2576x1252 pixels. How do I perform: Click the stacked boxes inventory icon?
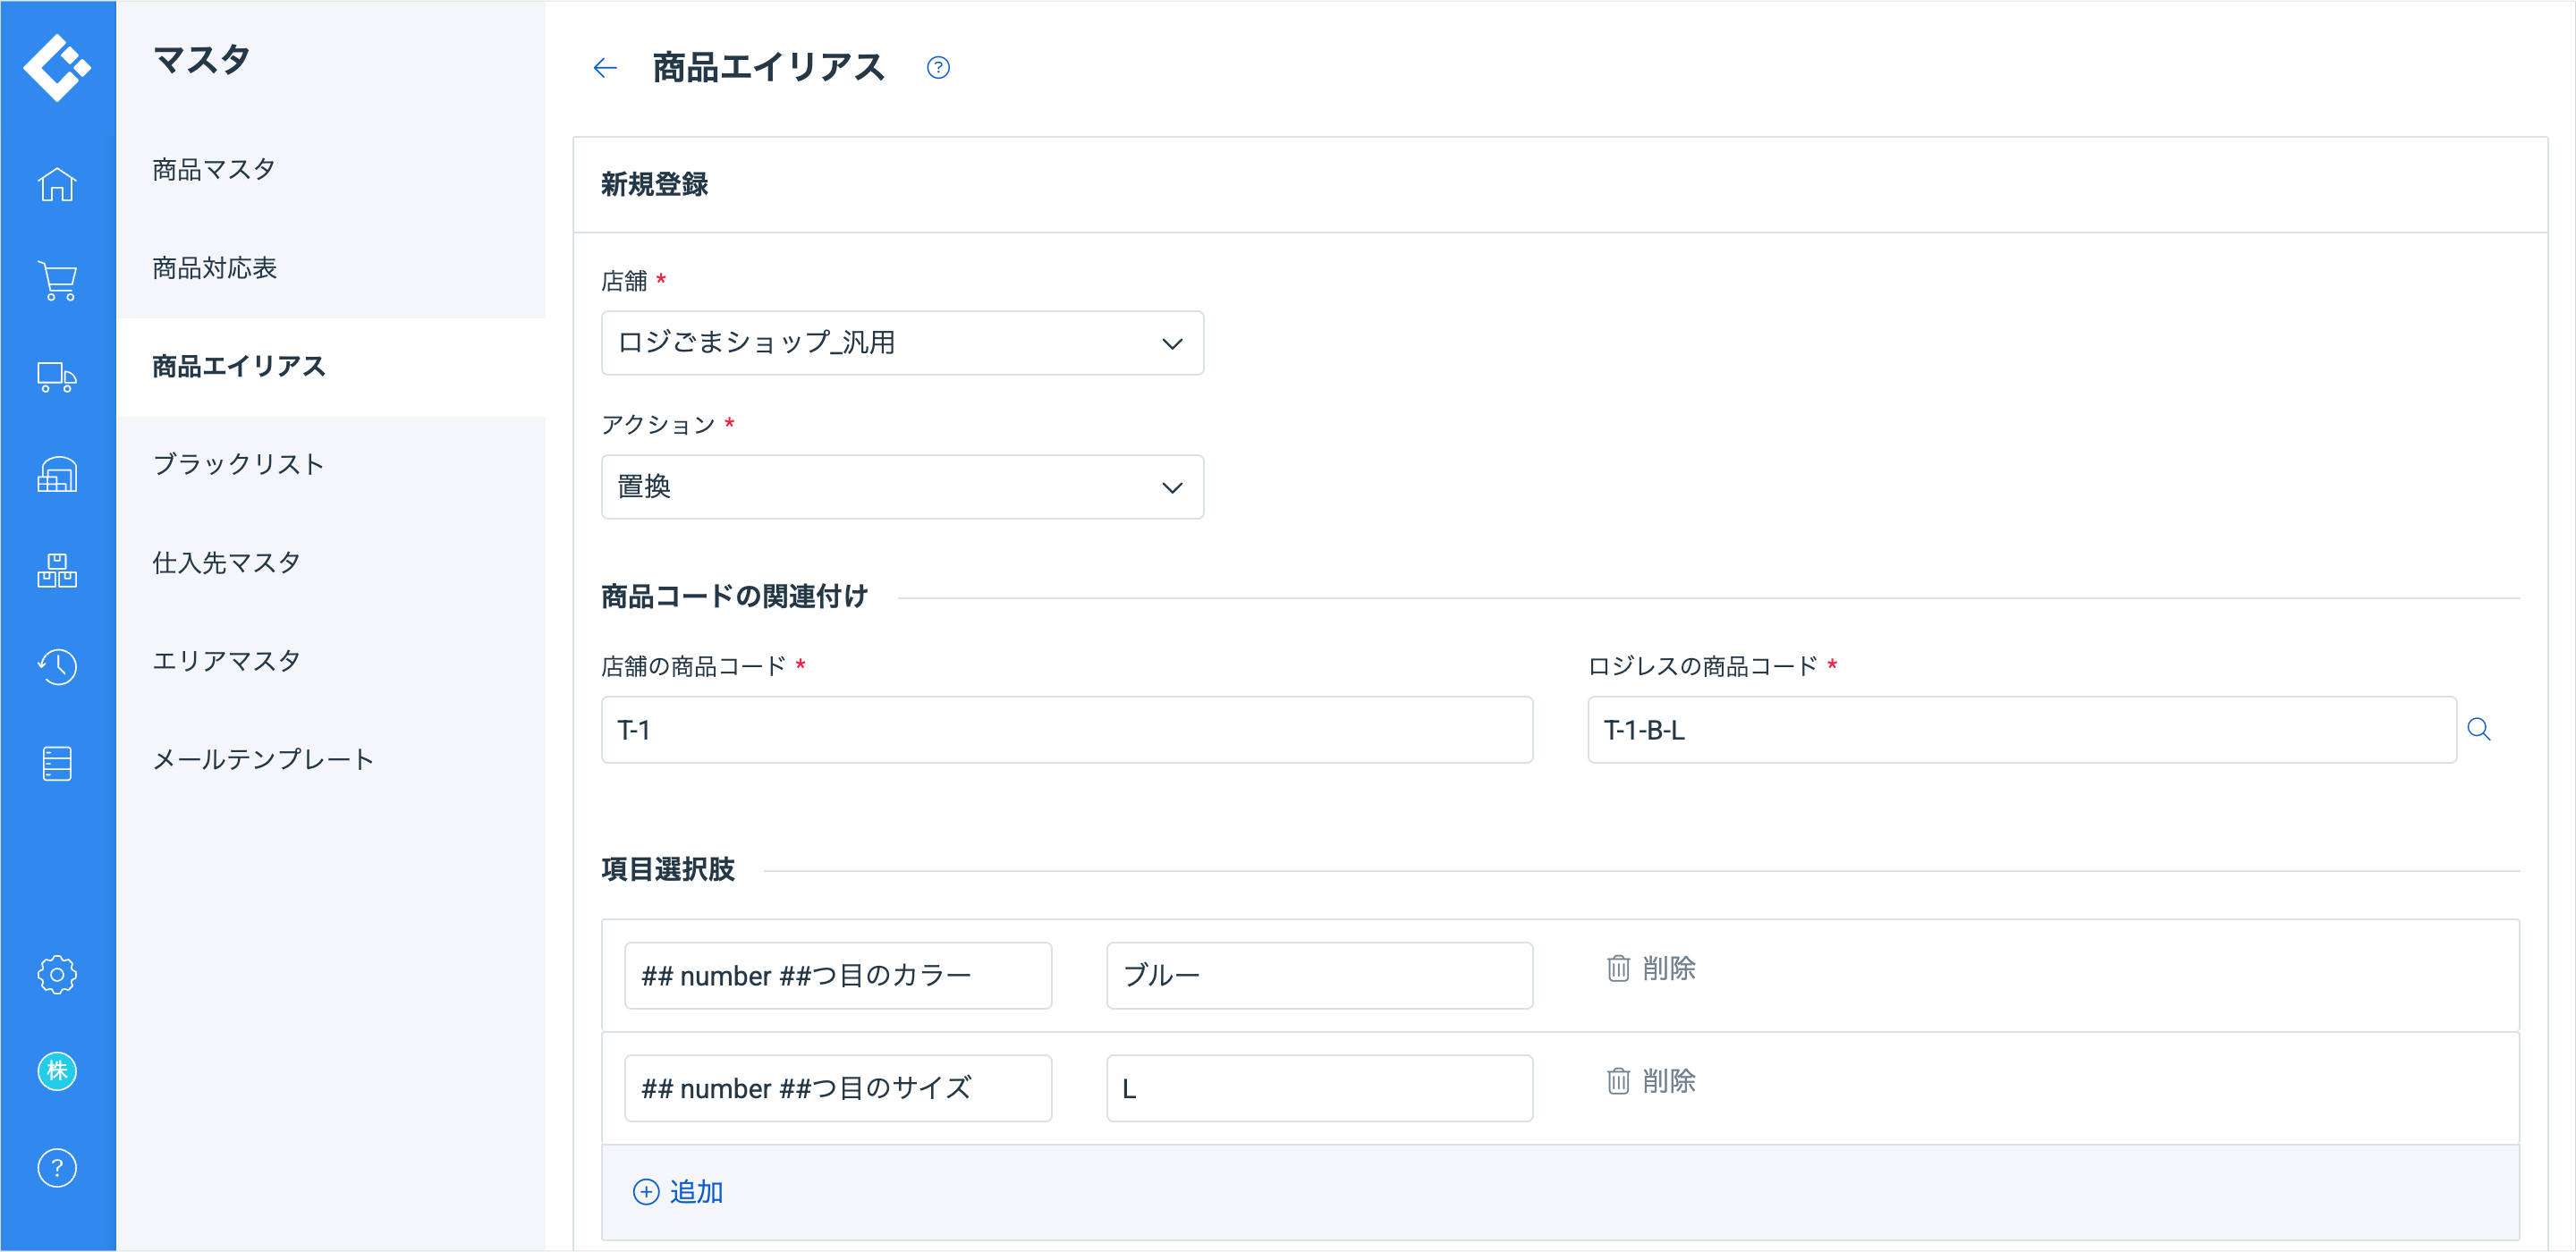(x=57, y=571)
